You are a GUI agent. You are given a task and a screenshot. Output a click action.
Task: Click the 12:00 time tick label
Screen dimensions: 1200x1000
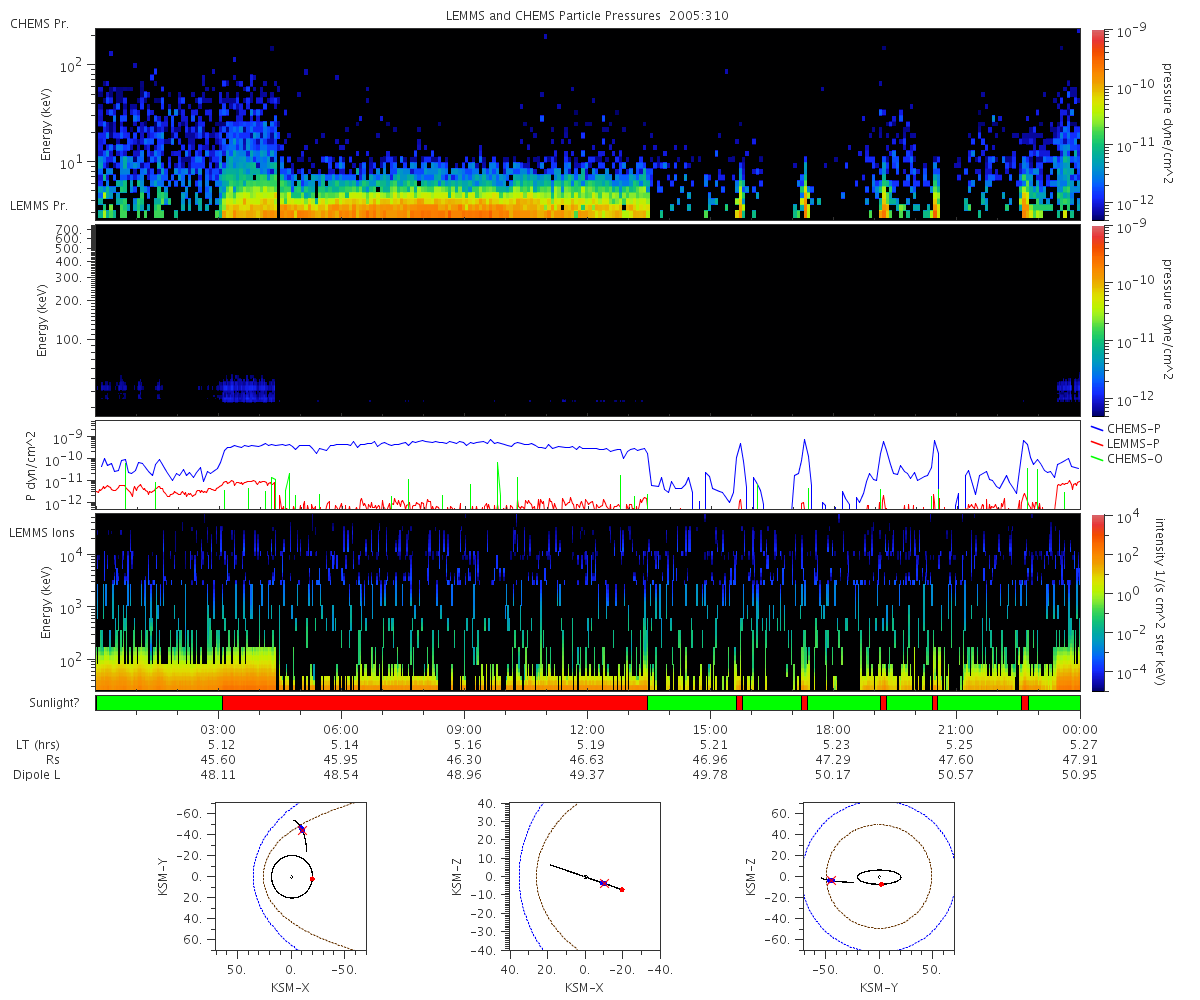(588, 730)
